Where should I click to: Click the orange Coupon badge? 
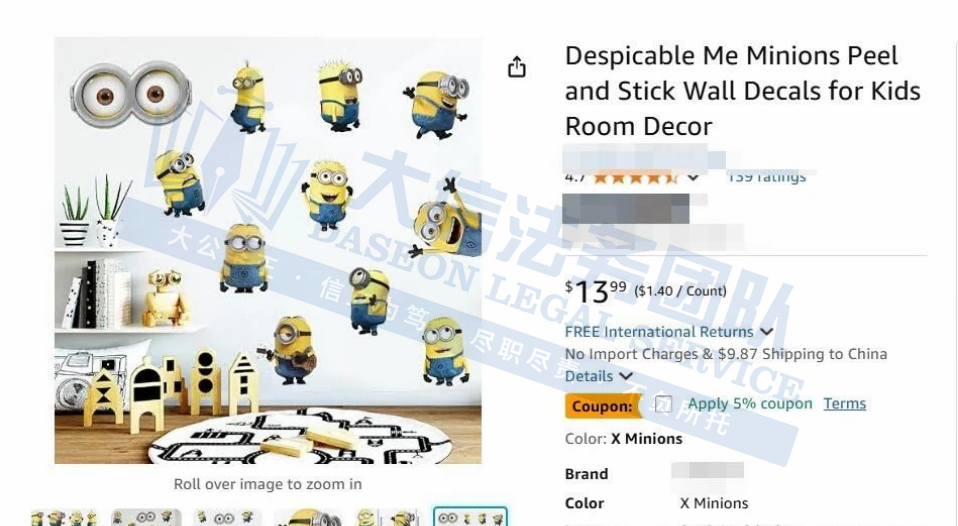tap(603, 406)
